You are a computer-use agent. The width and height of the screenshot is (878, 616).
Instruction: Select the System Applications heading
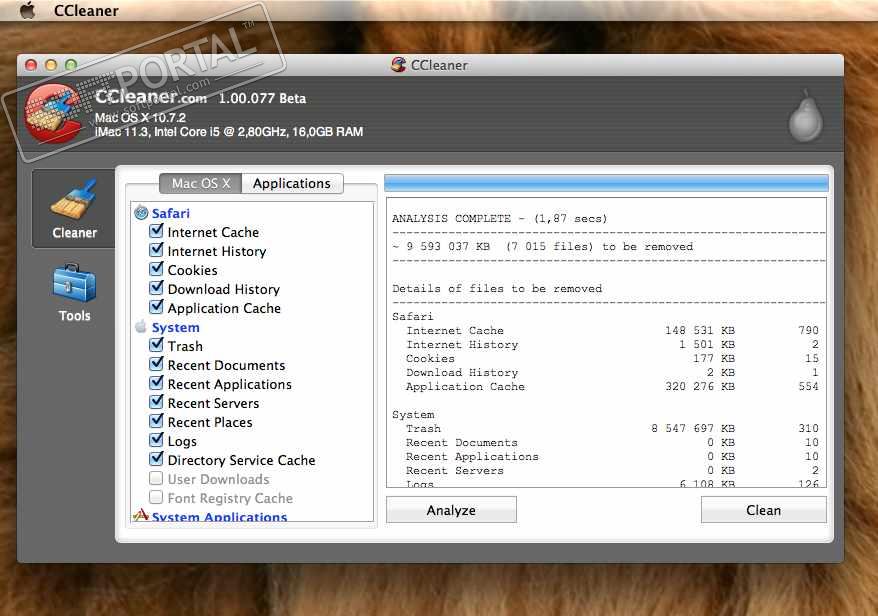point(219,516)
